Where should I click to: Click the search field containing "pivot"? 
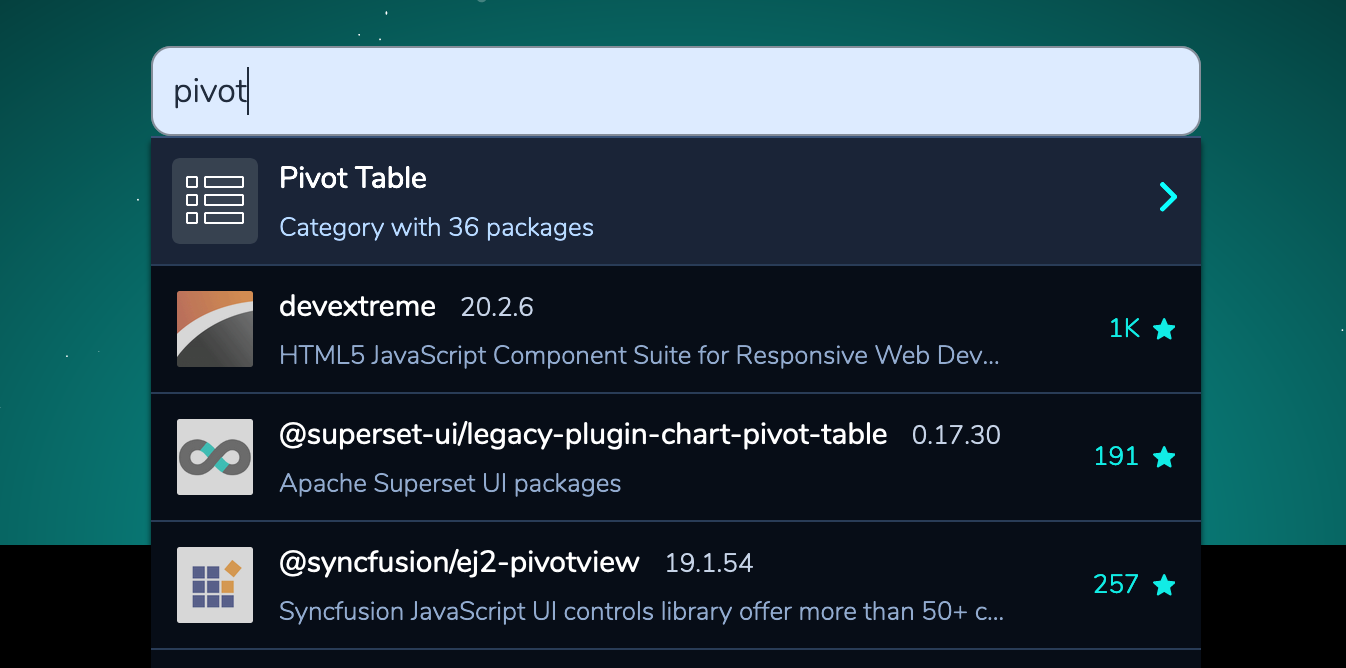pyautogui.click(x=675, y=91)
